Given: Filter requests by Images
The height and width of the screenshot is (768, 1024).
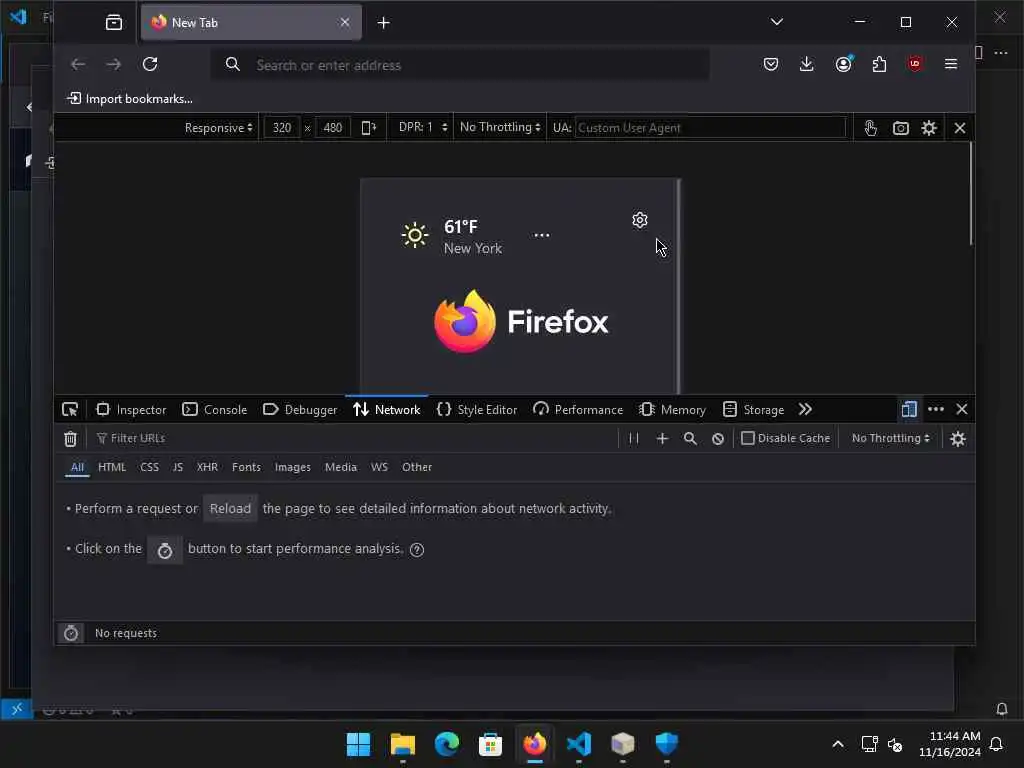Looking at the screenshot, I should [293, 467].
